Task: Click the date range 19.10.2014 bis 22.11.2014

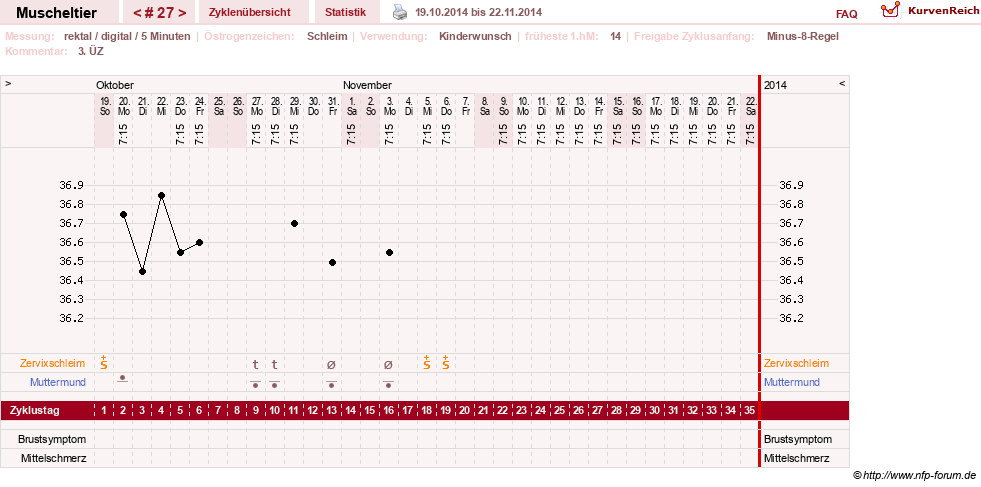Action: [479, 12]
